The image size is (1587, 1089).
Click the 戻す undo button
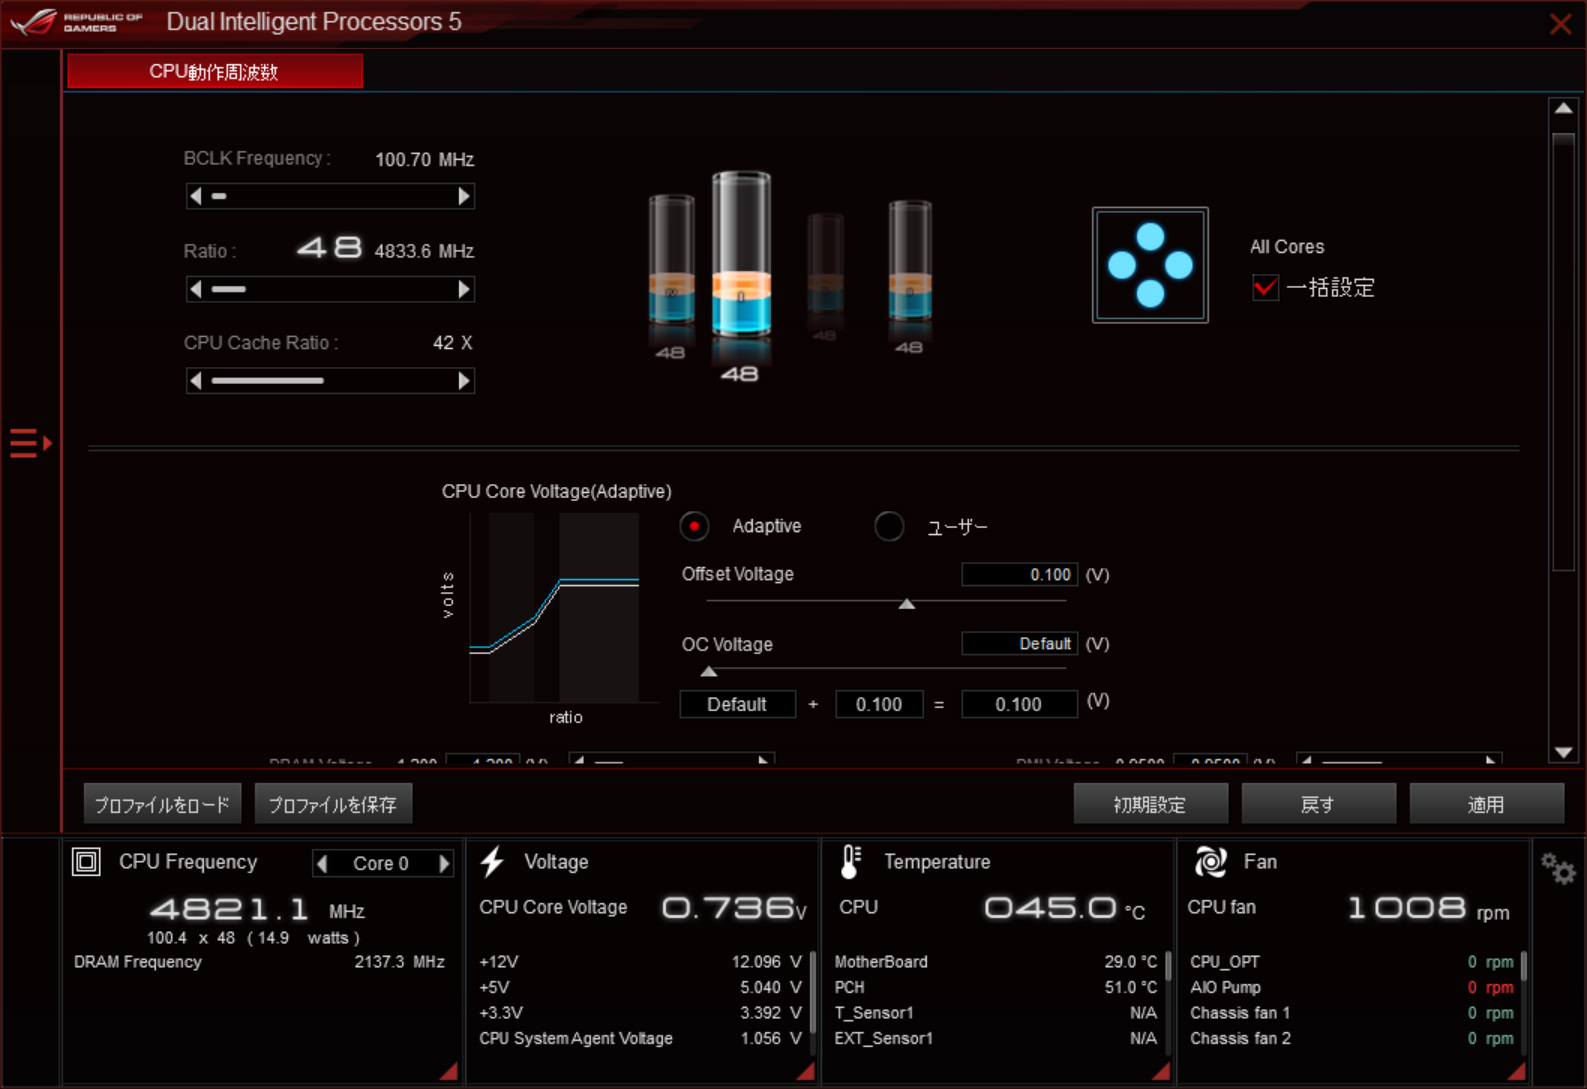(x=1318, y=804)
